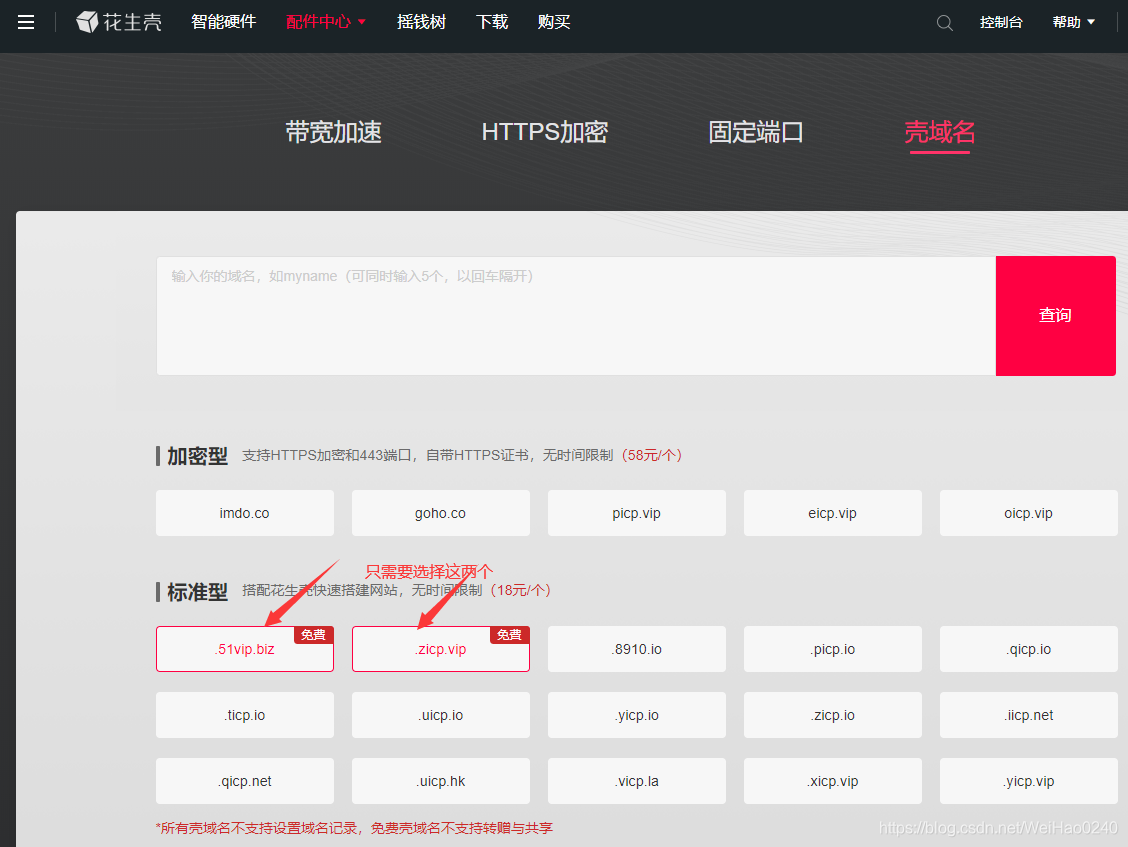Switch to 固定端口 tab

755,132
